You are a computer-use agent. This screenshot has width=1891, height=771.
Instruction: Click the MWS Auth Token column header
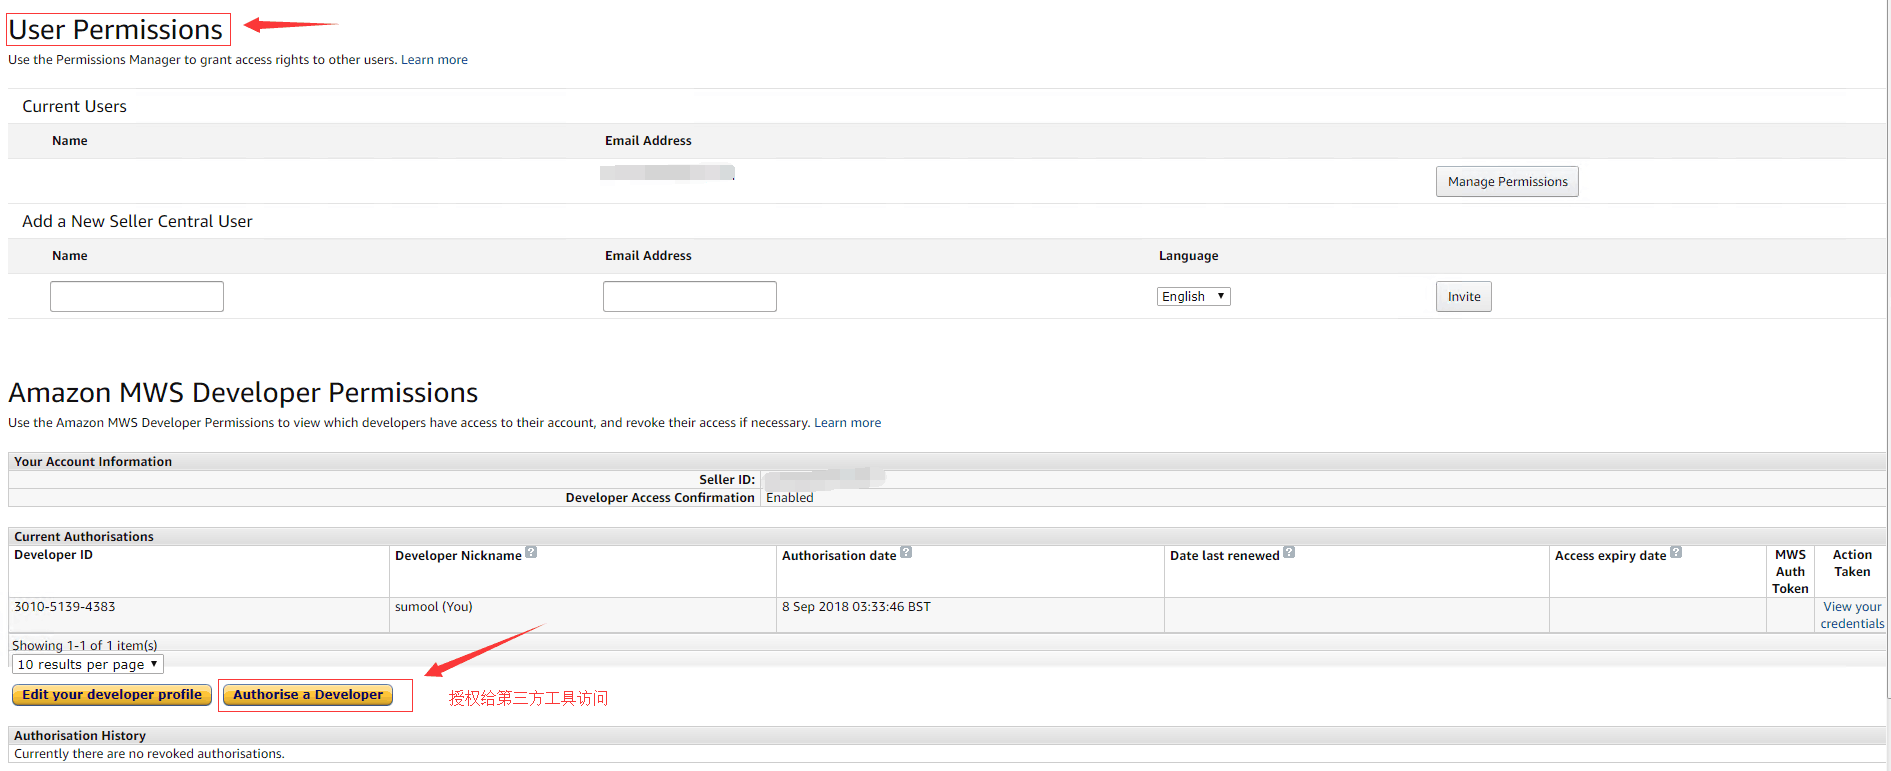click(x=1790, y=572)
